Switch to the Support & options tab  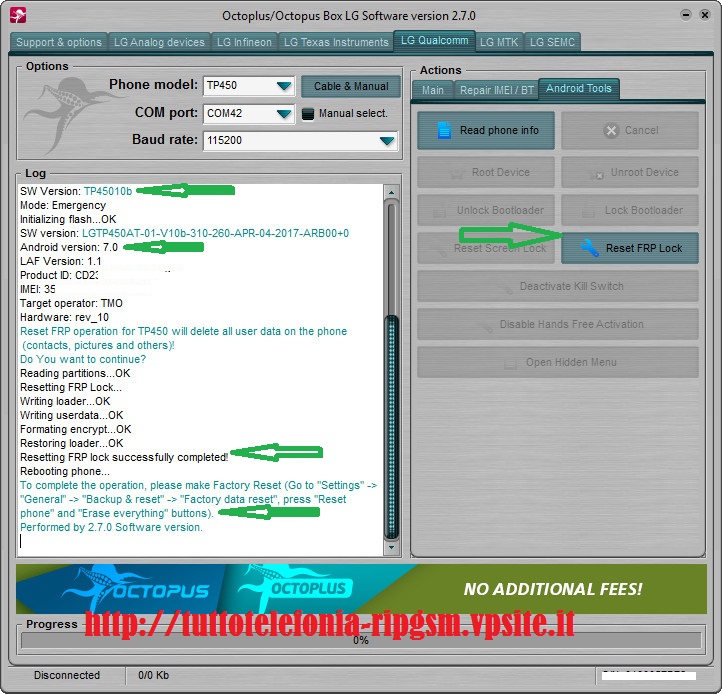(x=59, y=42)
